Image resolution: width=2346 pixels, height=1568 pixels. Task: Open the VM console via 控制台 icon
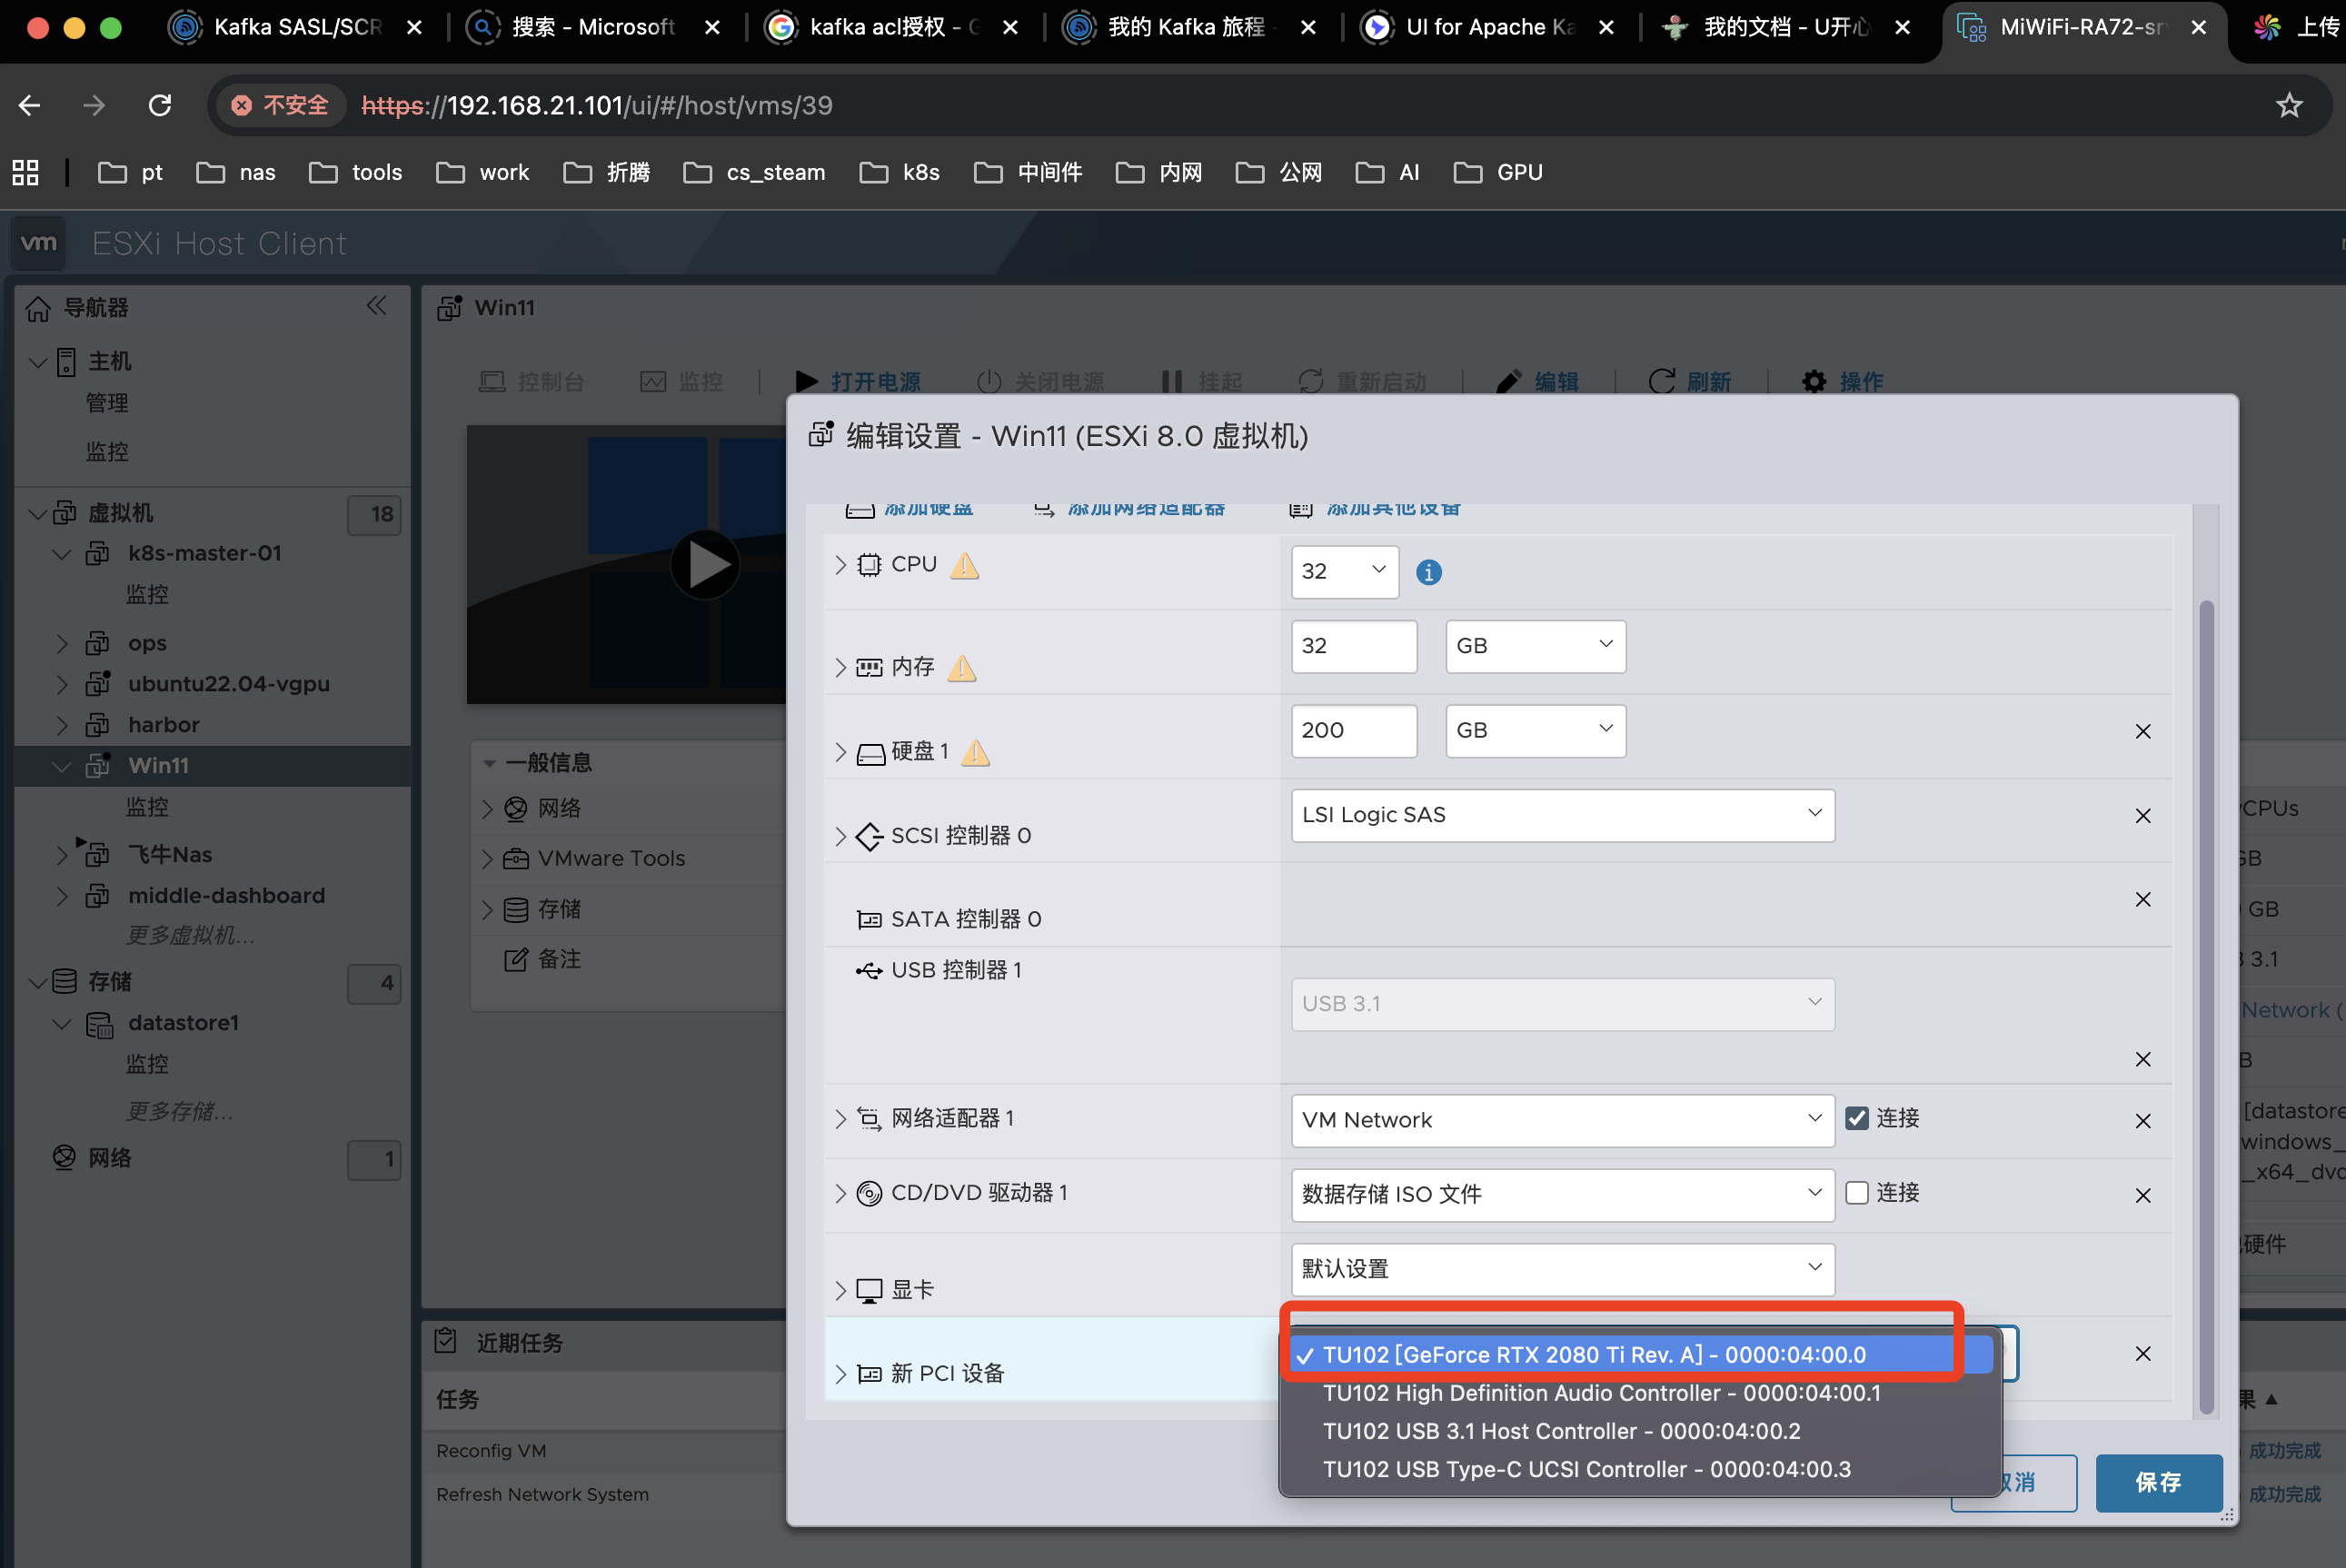[x=492, y=380]
